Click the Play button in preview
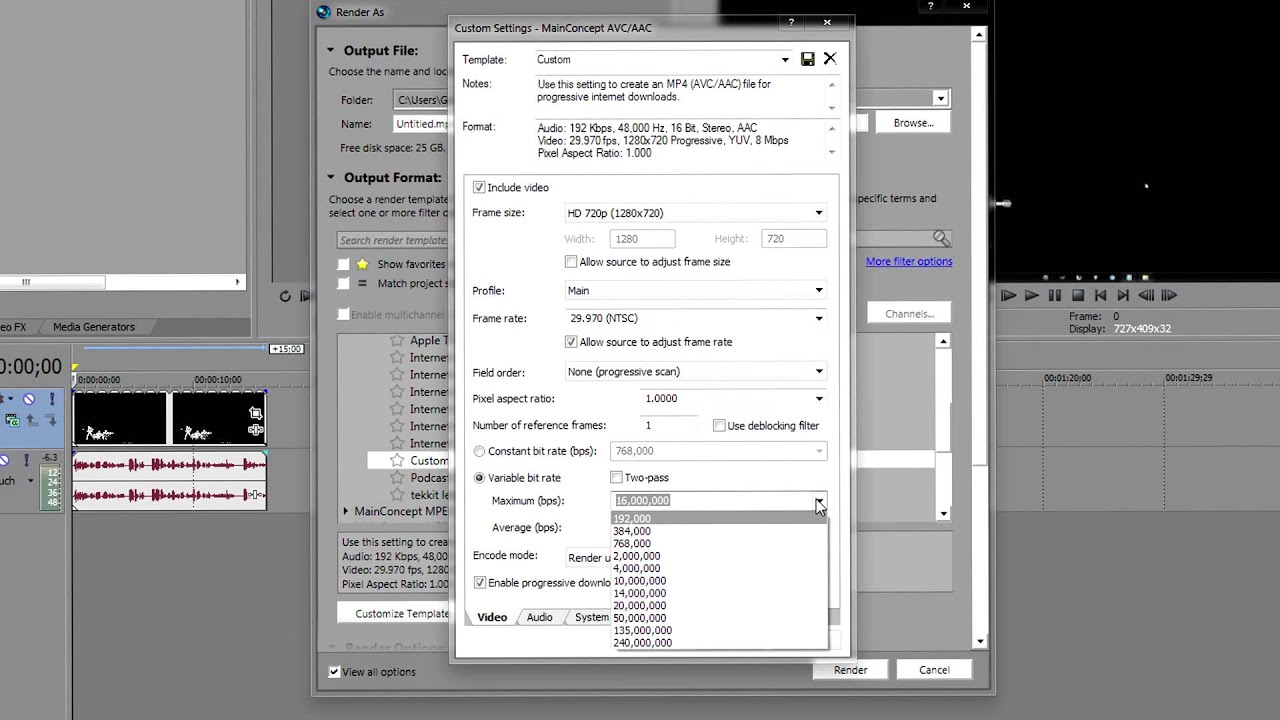The height and width of the screenshot is (720, 1280). point(1031,295)
